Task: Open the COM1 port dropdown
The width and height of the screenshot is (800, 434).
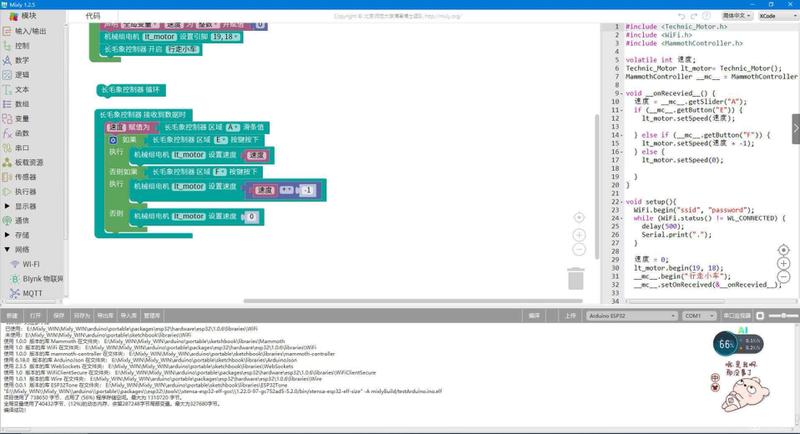Action: [699, 316]
